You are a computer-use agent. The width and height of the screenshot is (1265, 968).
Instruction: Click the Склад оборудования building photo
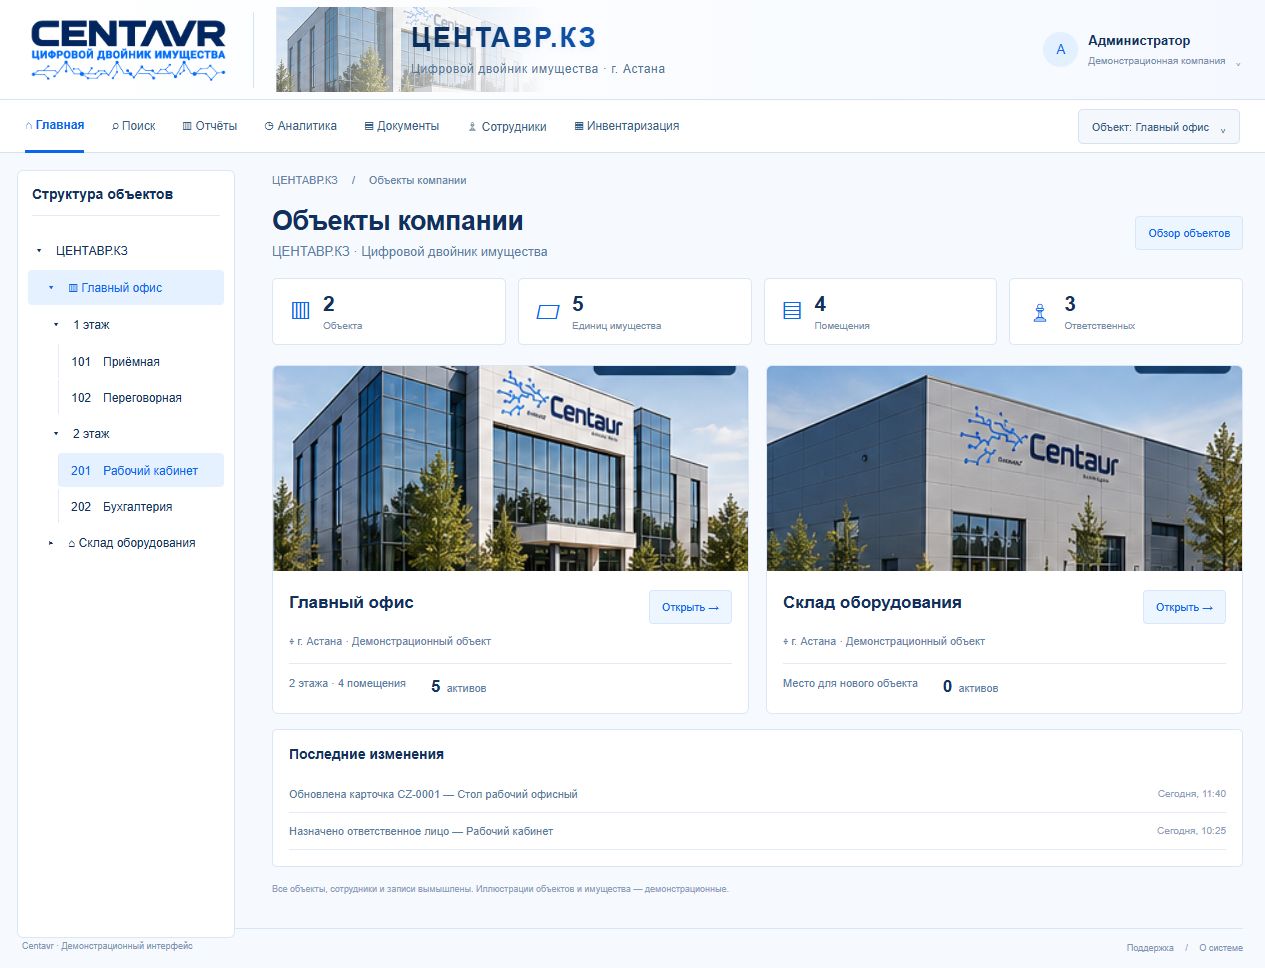click(1004, 469)
